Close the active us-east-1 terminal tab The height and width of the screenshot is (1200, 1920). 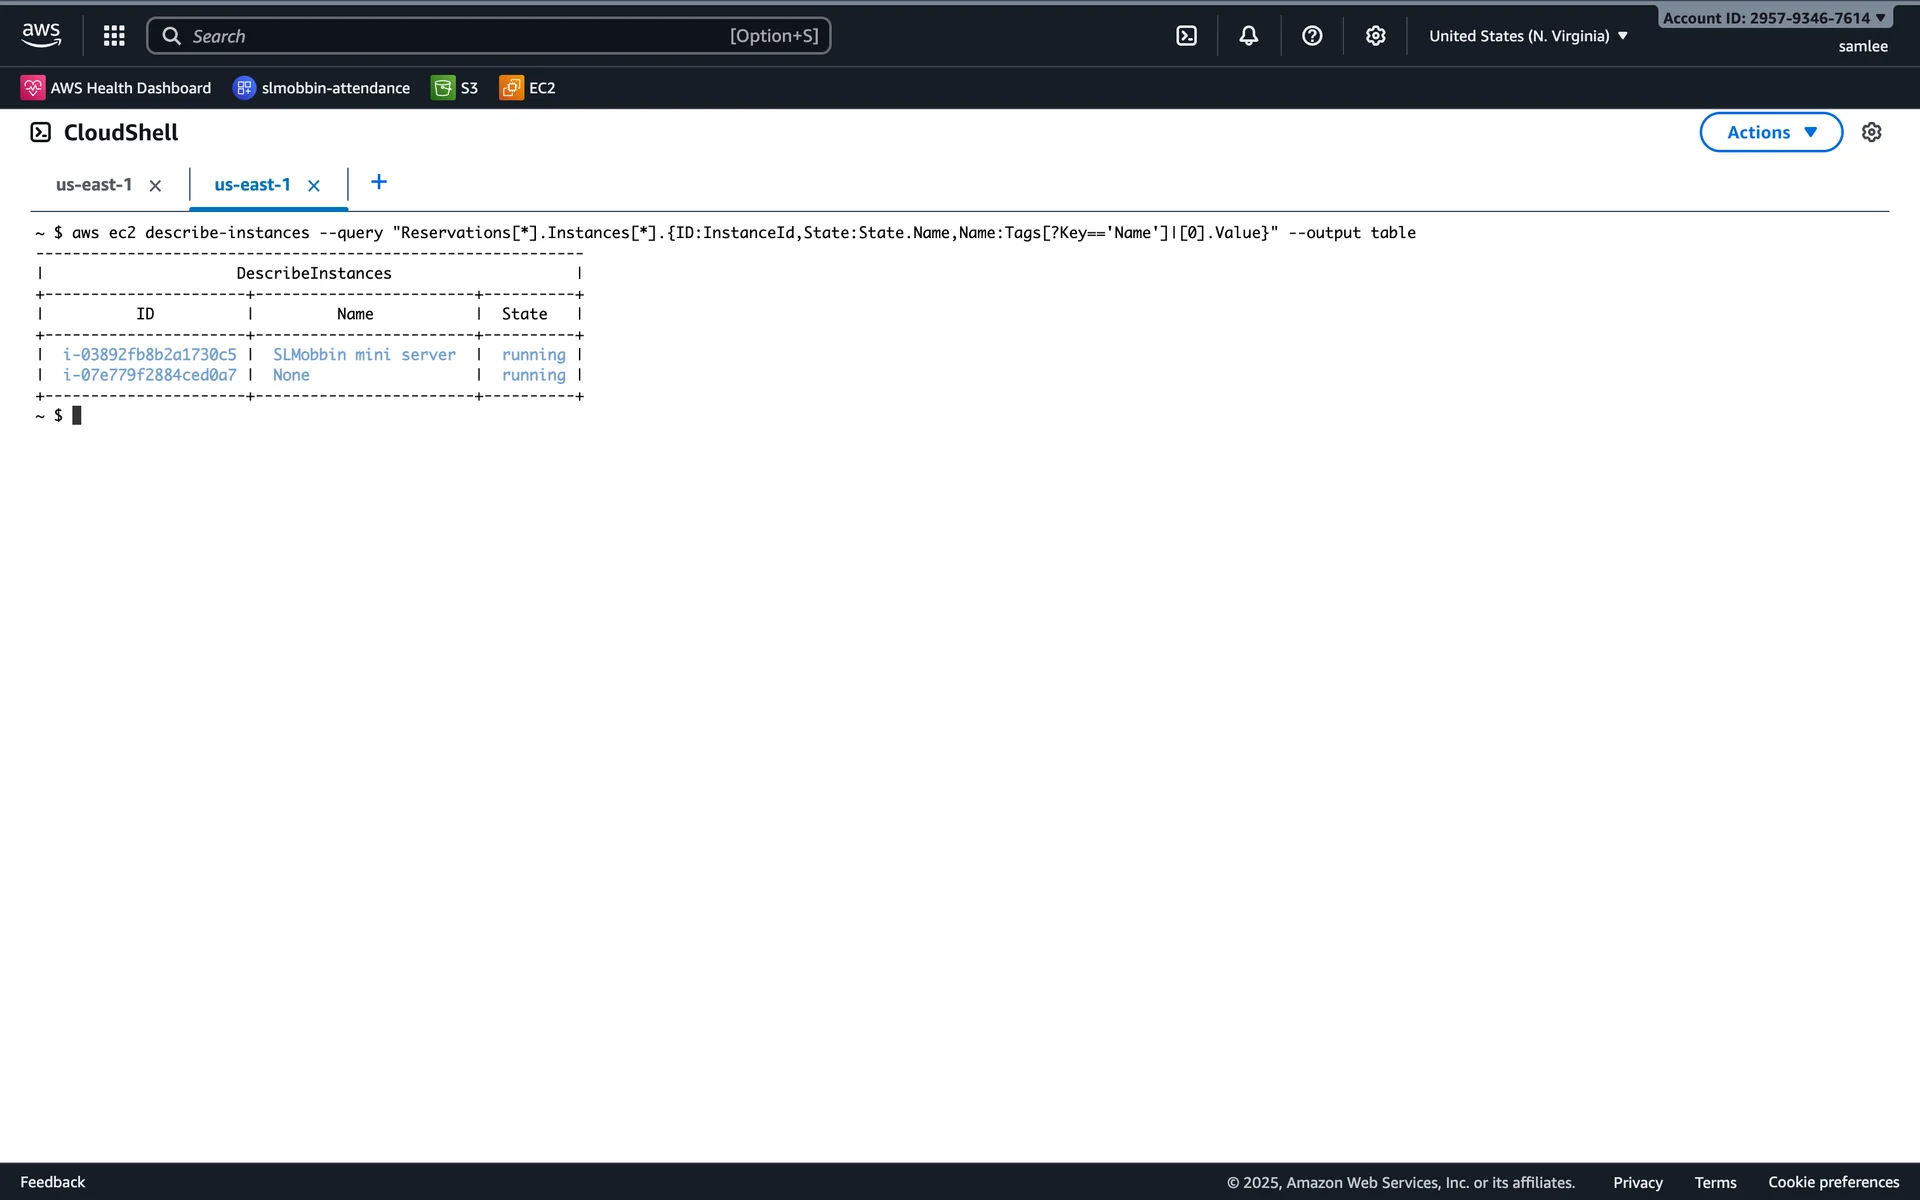click(x=314, y=186)
